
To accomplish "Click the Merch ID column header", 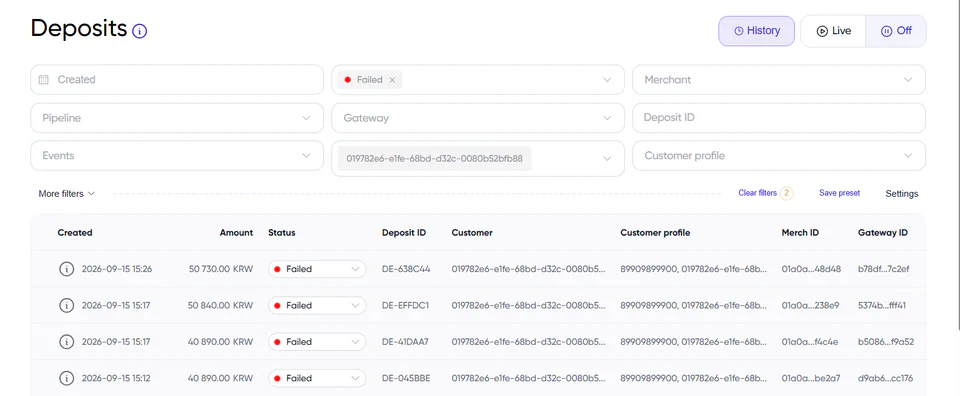I will pyautogui.click(x=800, y=233).
